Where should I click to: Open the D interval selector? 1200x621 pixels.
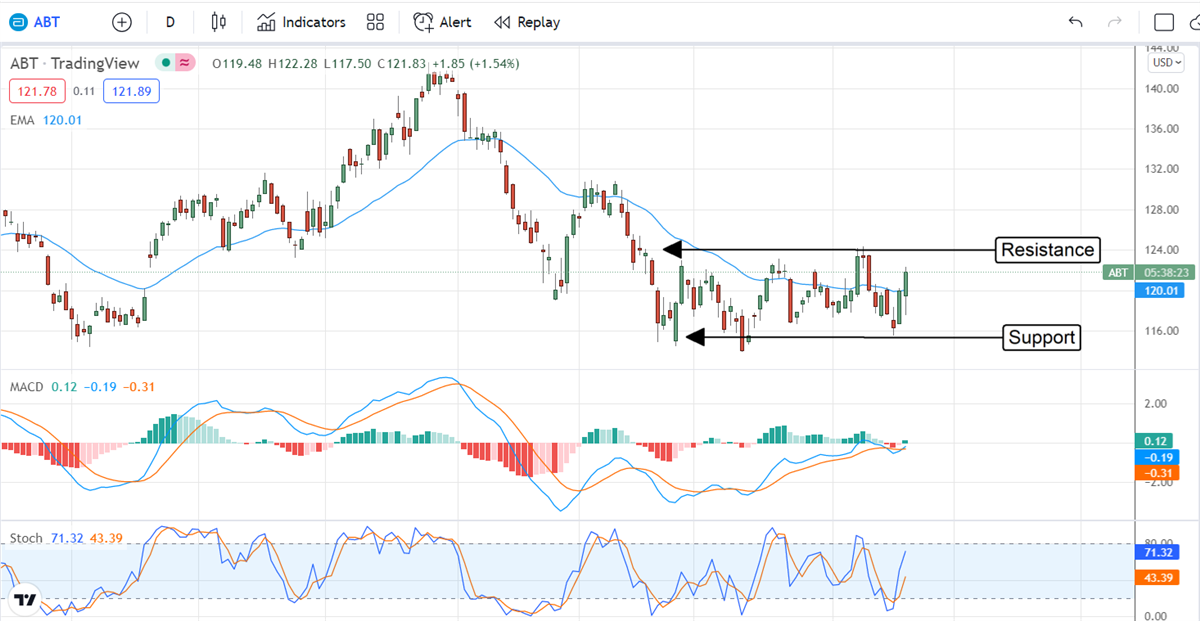click(x=170, y=22)
